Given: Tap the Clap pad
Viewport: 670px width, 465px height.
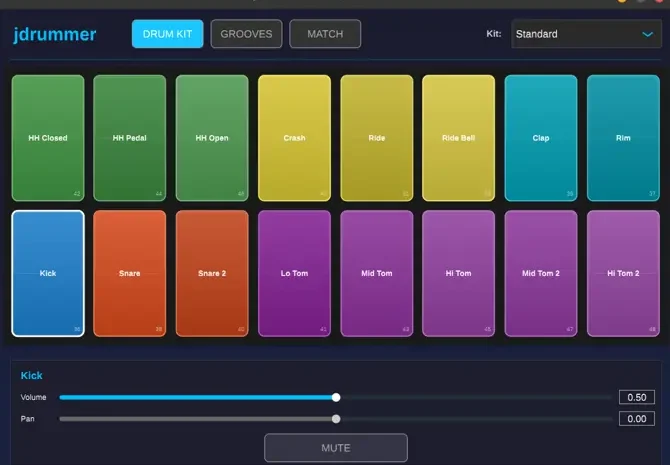Looking at the screenshot, I should point(541,138).
